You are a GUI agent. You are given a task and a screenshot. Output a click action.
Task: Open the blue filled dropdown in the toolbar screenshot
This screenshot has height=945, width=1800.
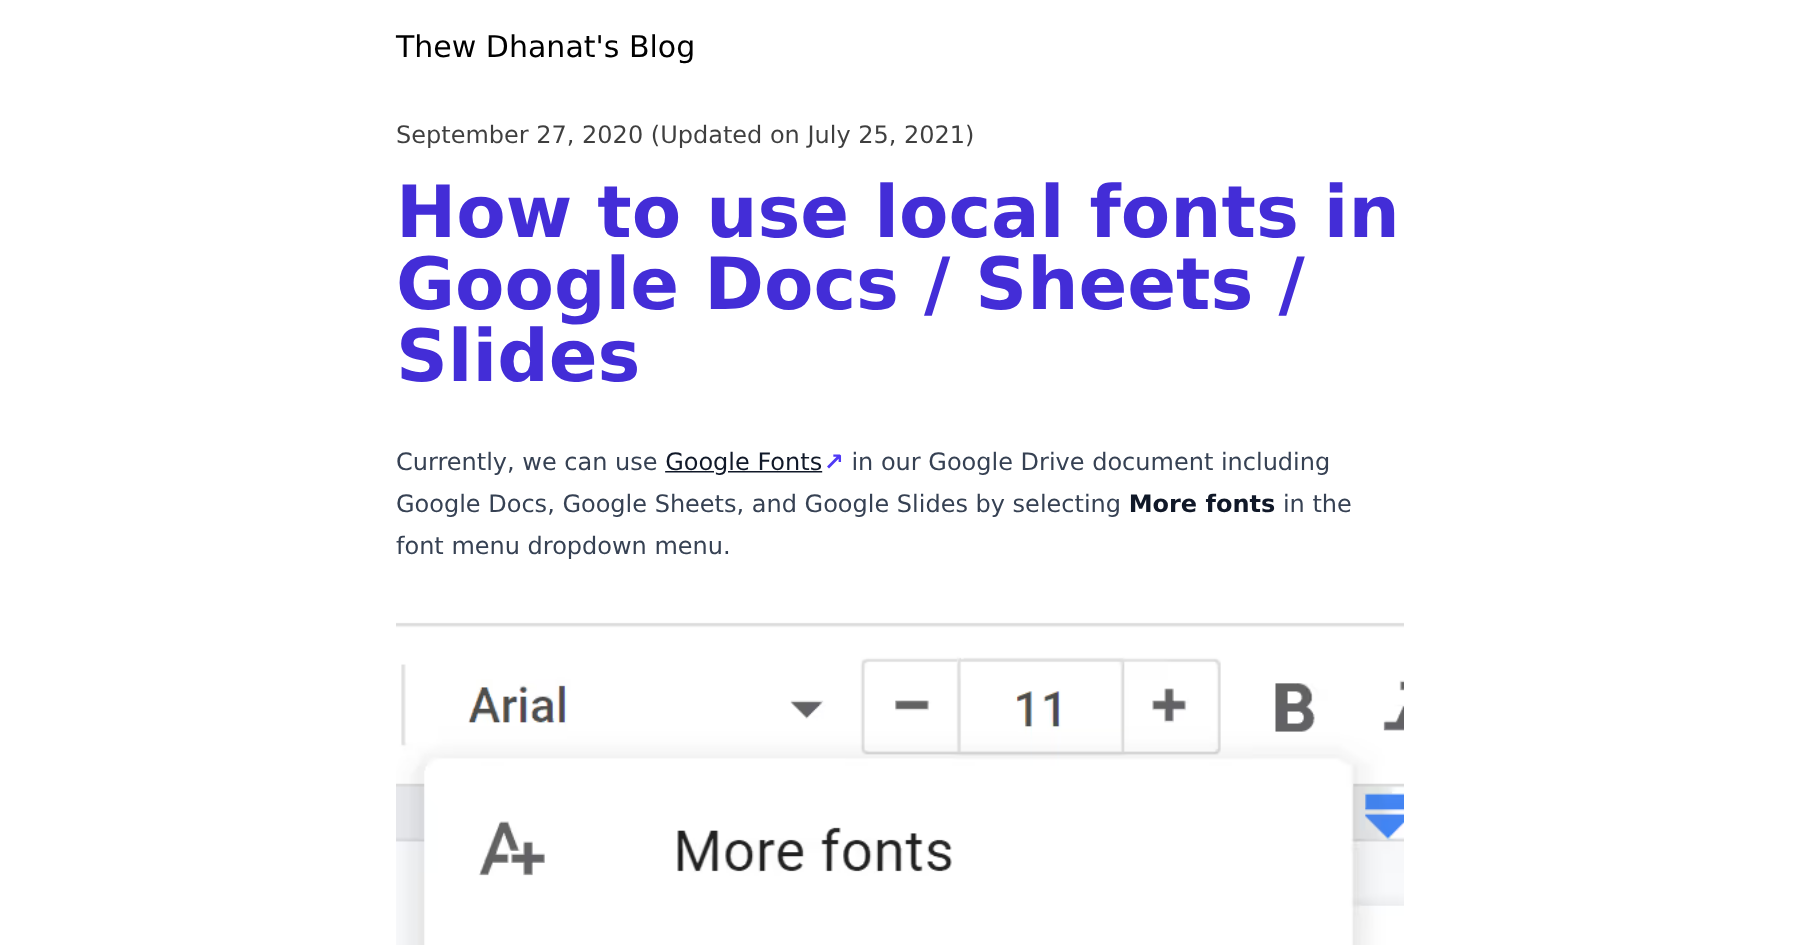1386,812
